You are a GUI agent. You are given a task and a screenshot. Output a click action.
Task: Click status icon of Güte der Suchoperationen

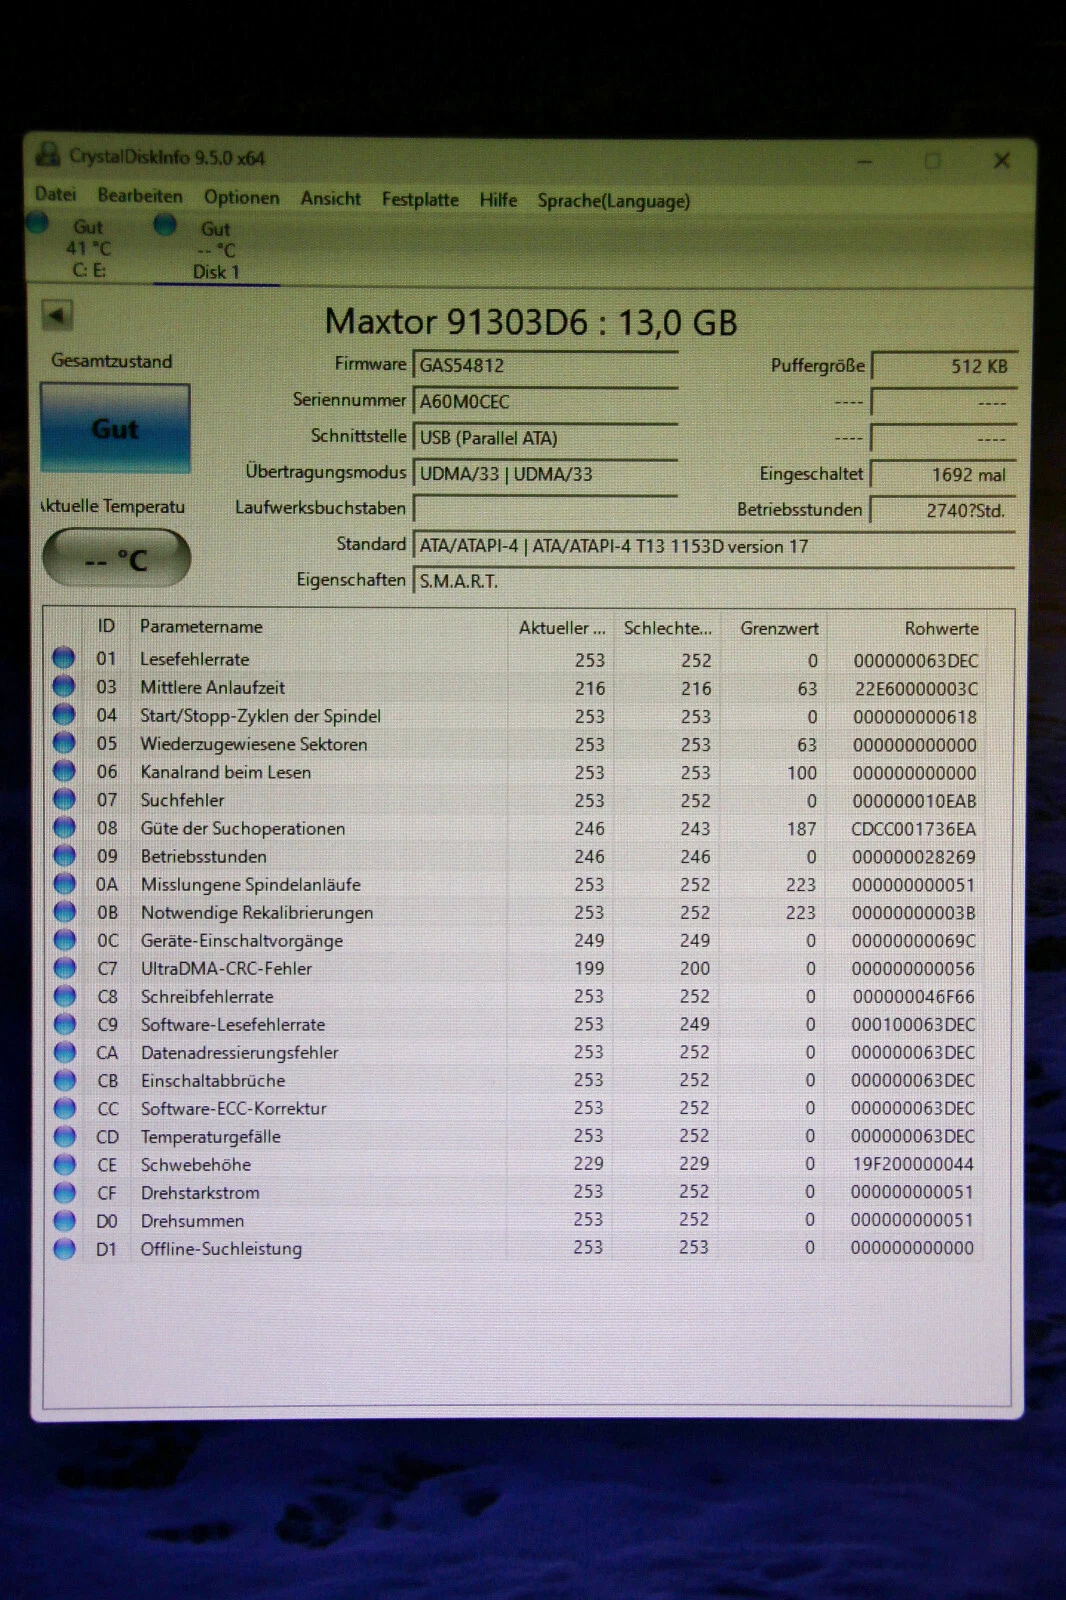click(x=64, y=827)
